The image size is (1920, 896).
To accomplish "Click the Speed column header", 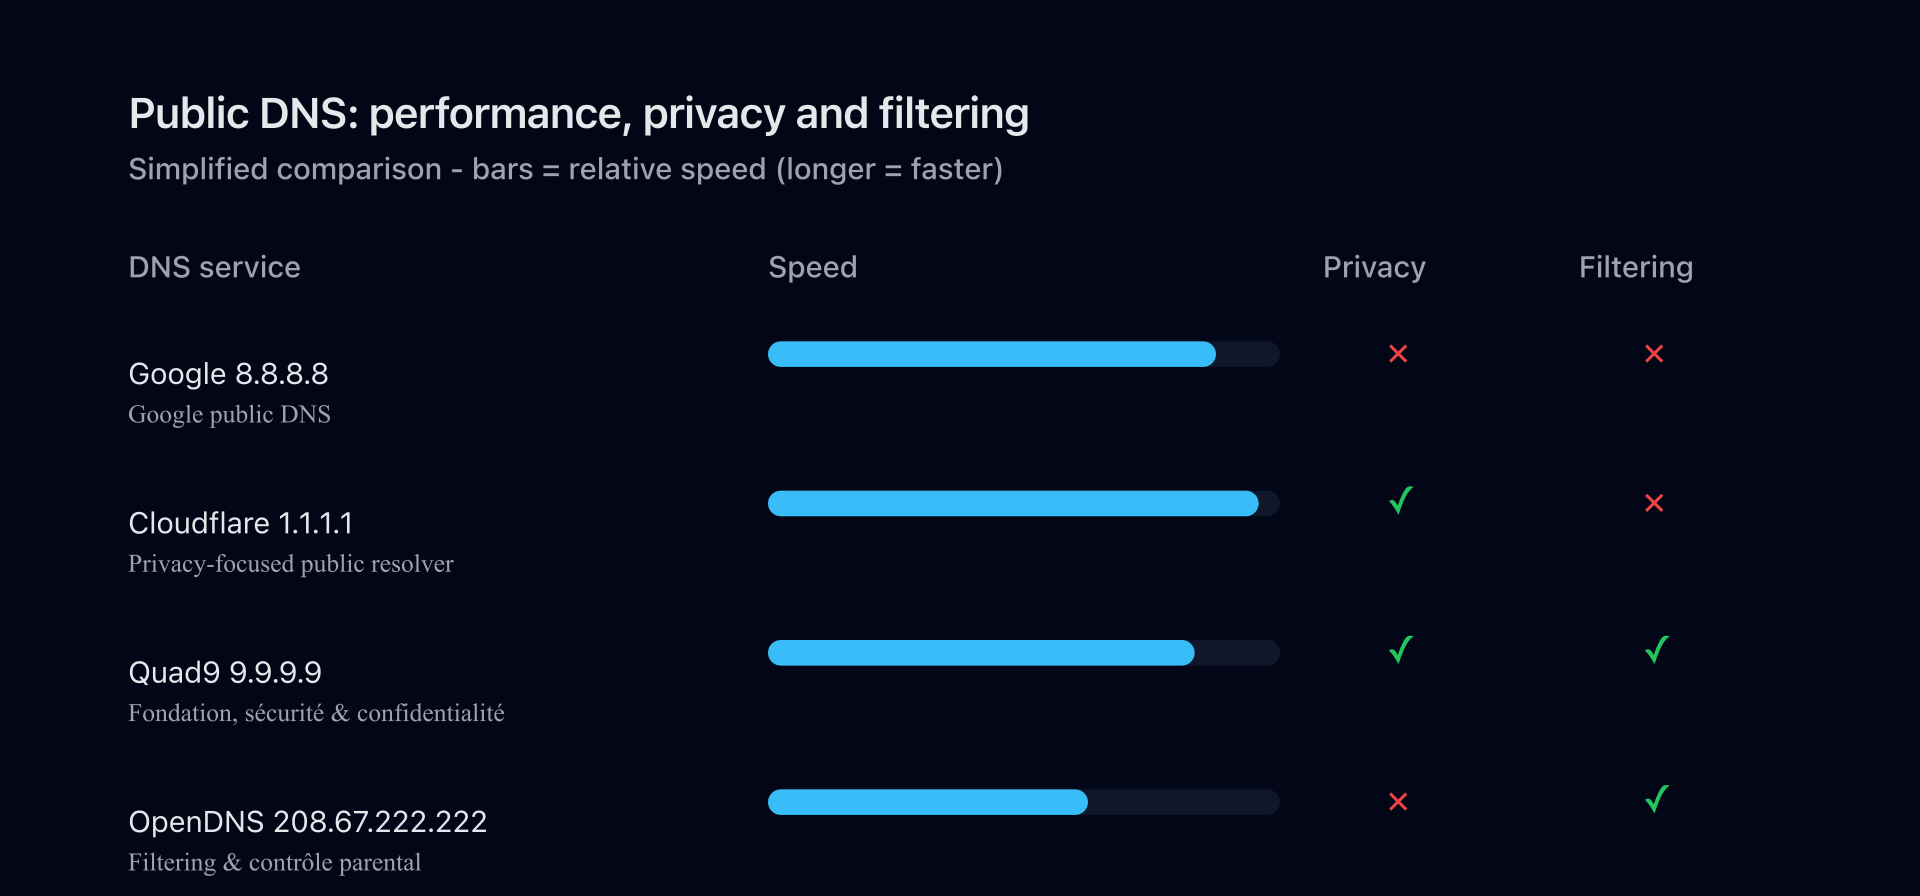I will [812, 267].
